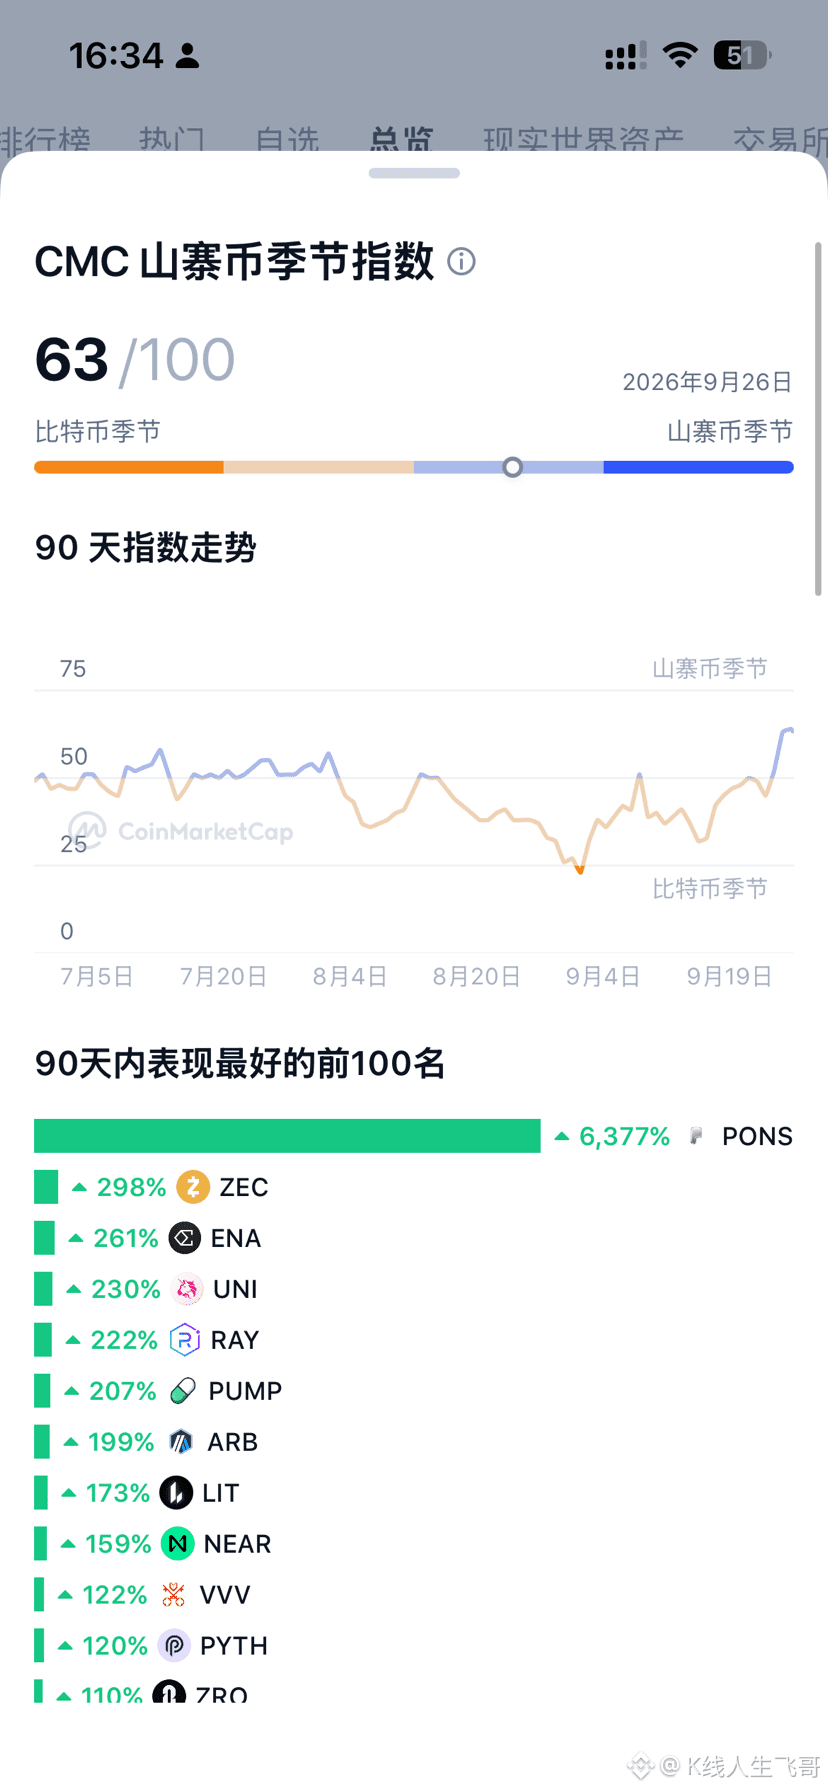Tap the UNI unicorn icon

187,1289
